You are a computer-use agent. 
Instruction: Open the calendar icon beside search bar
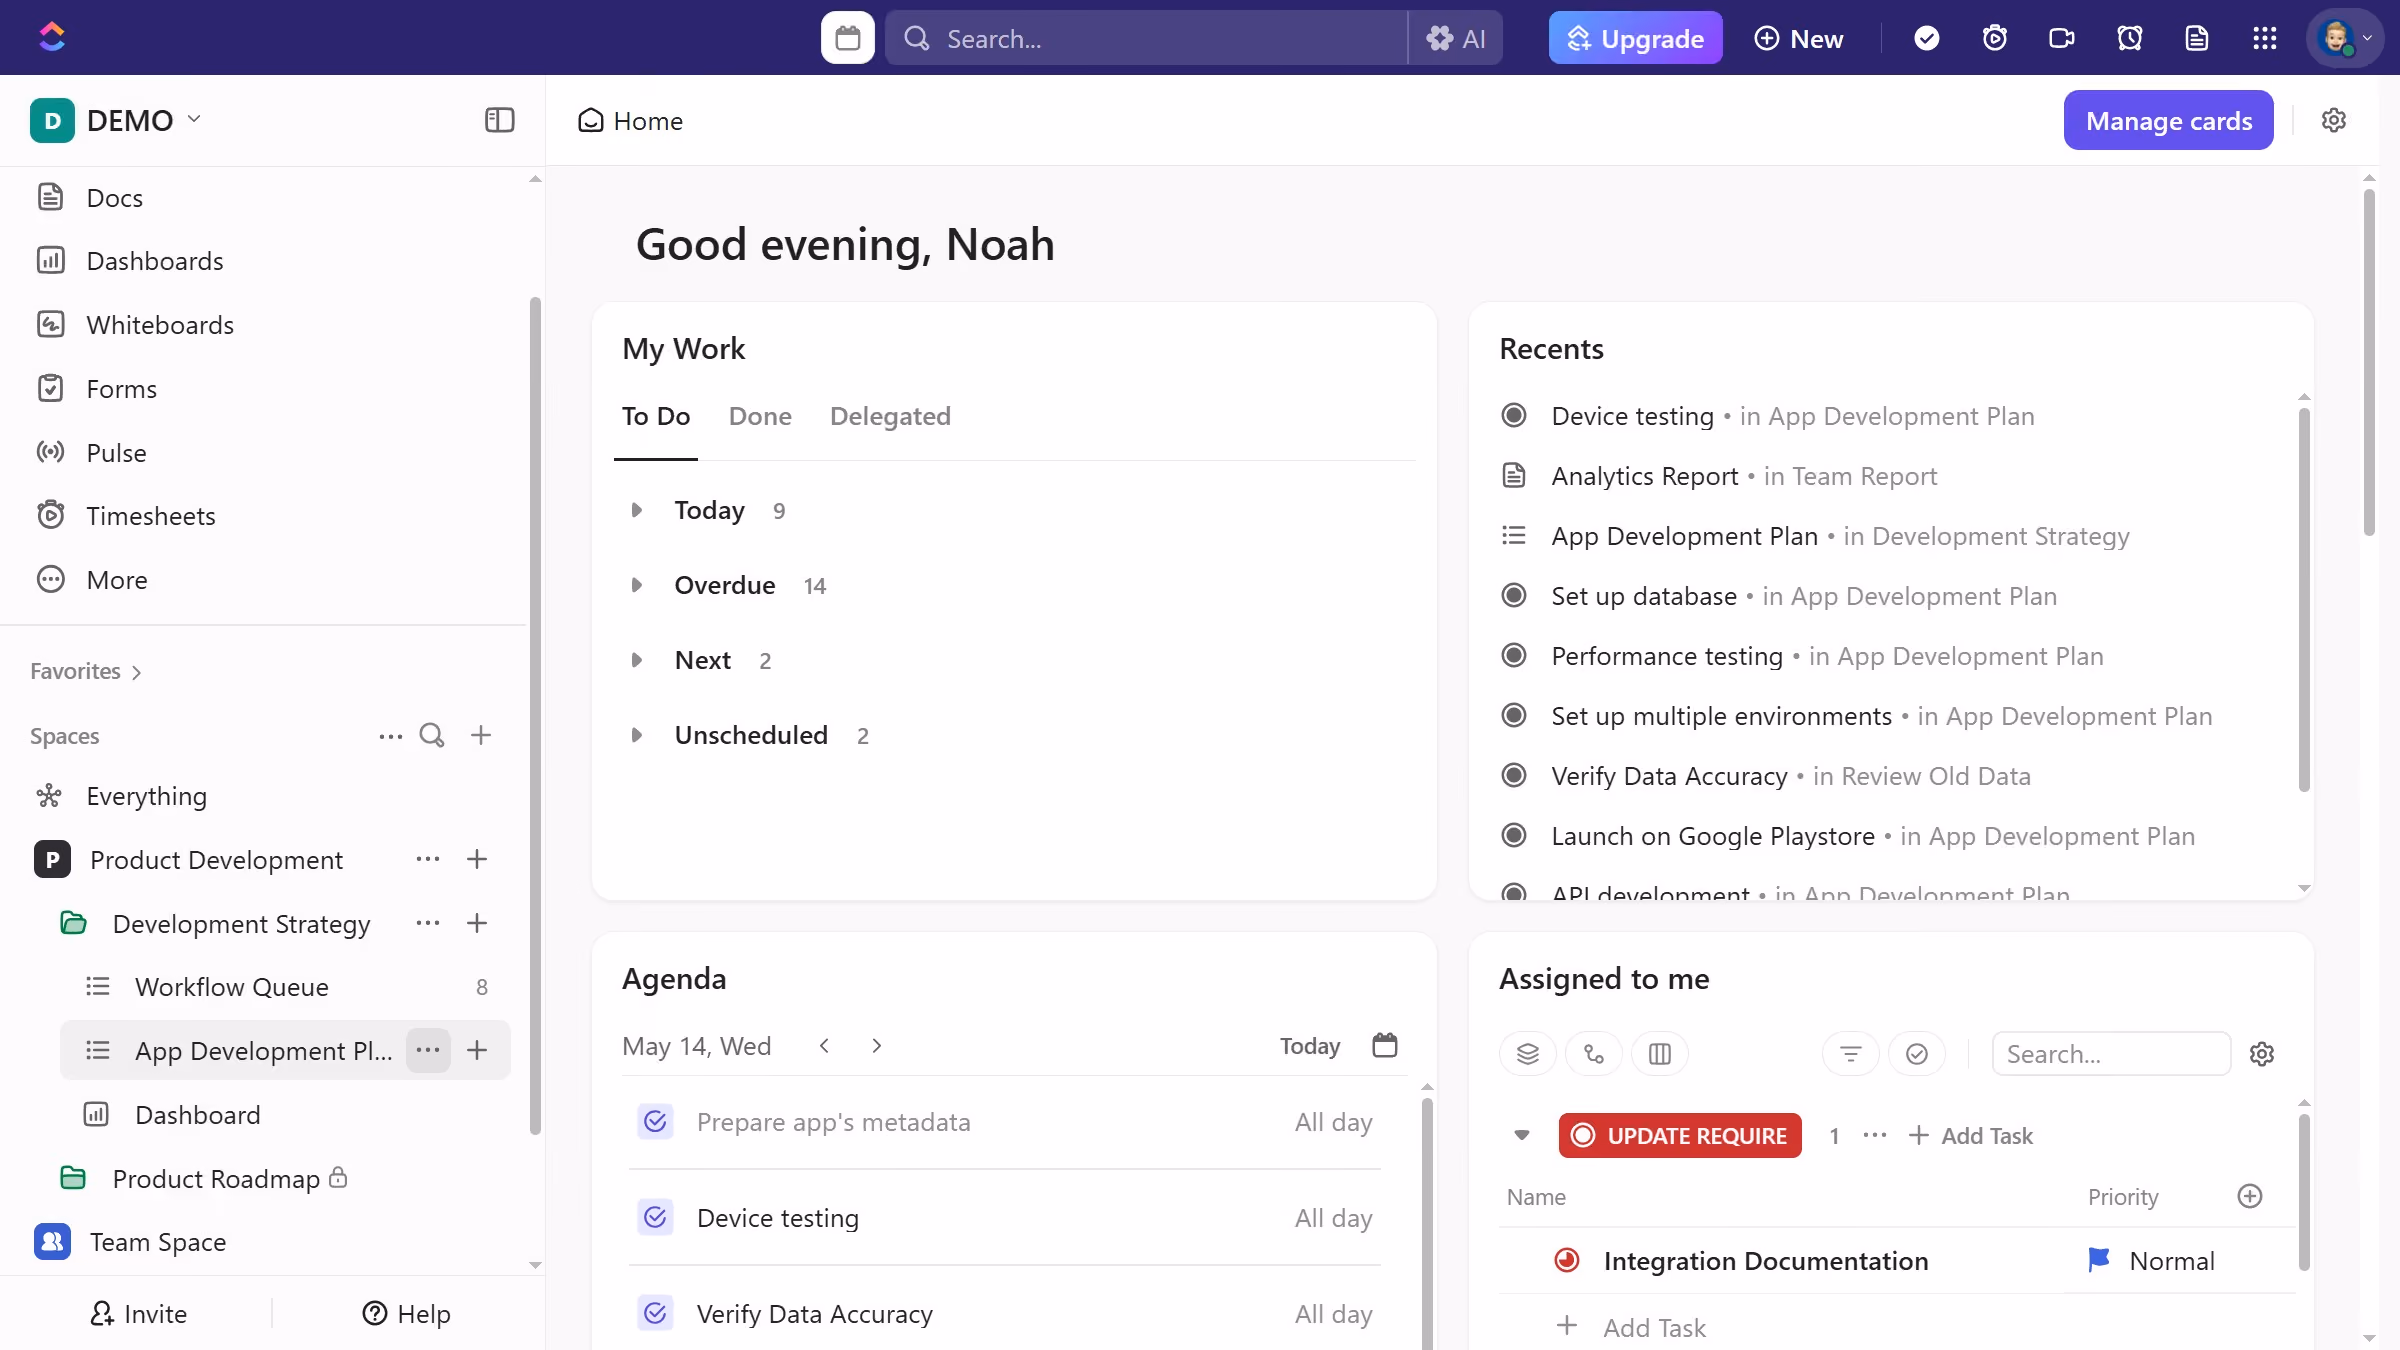847,38
